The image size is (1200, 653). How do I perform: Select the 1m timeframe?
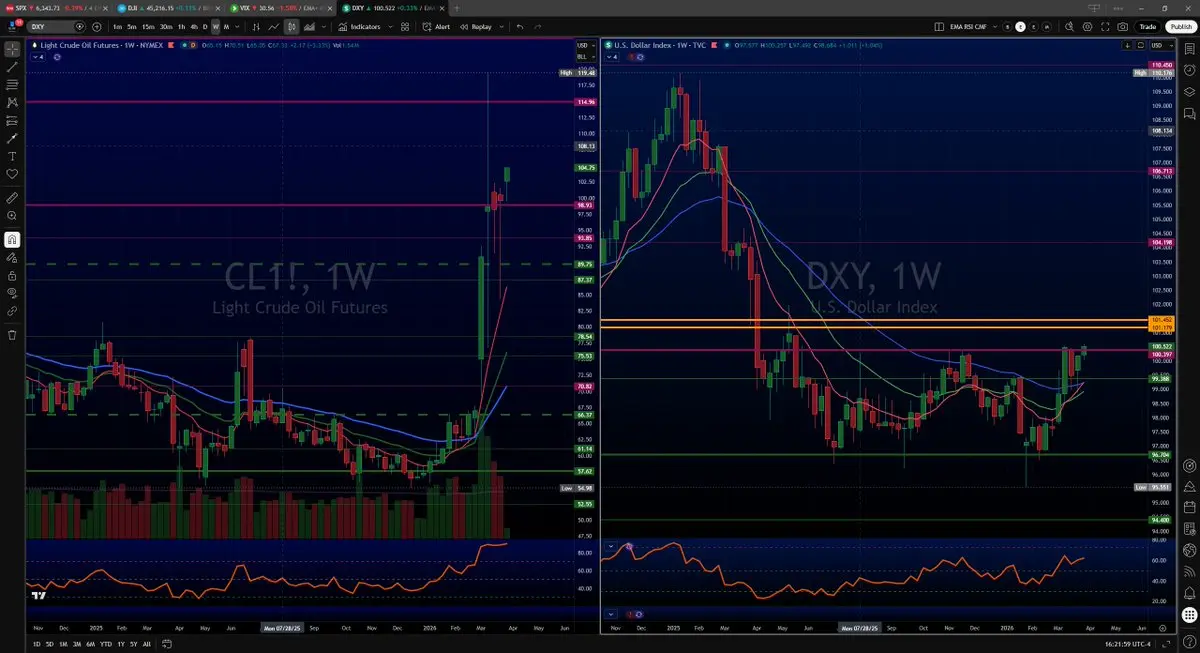coord(118,27)
